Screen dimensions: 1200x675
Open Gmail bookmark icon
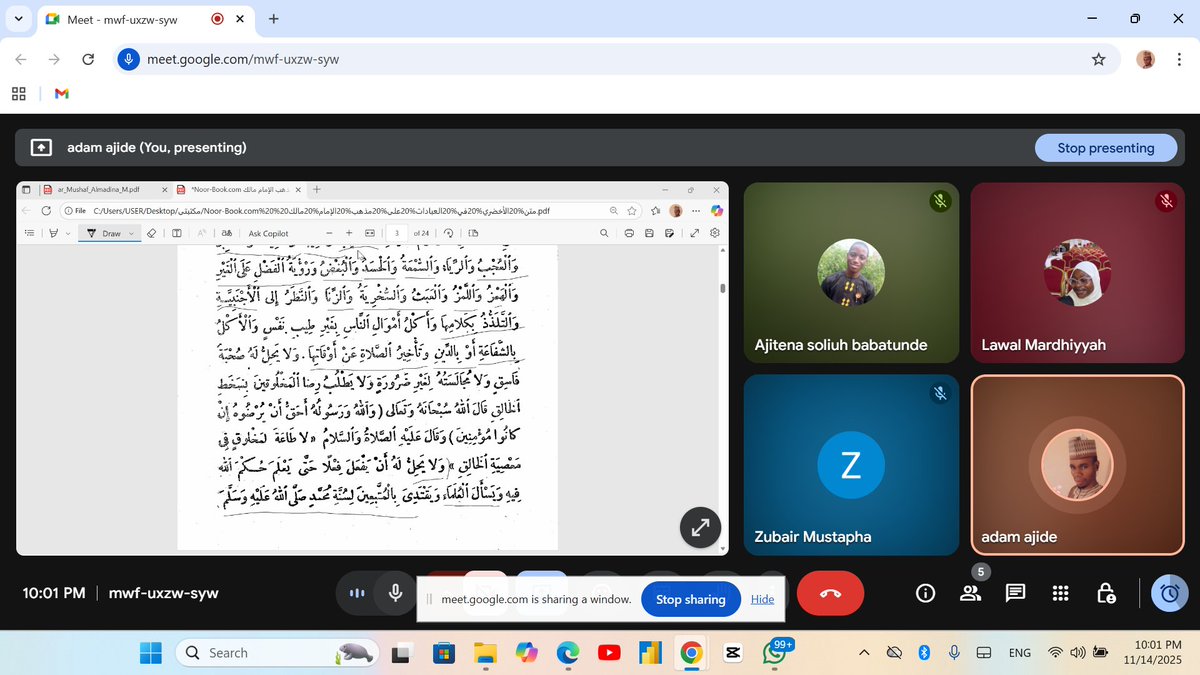tap(61, 93)
